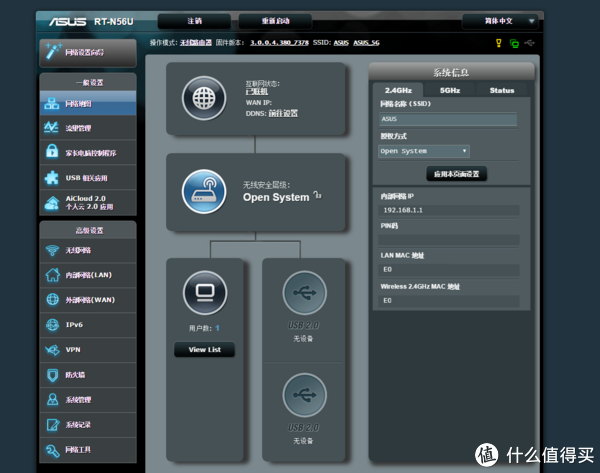
Task: Switch to the 2.4GHz tab
Action: pos(398,90)
